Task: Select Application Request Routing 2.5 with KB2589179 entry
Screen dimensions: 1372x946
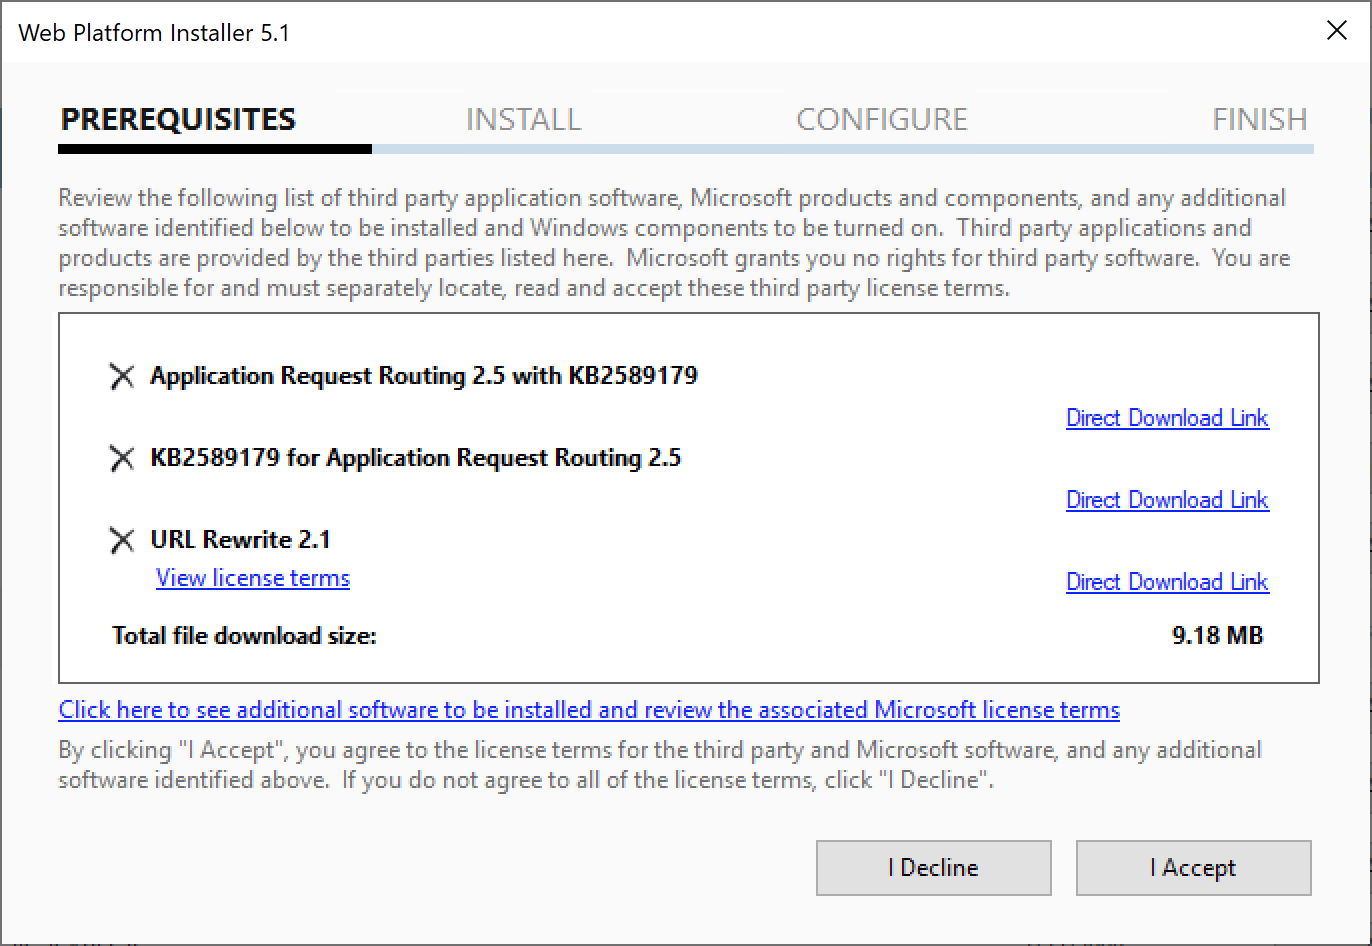Action: [x=424, y=376]
